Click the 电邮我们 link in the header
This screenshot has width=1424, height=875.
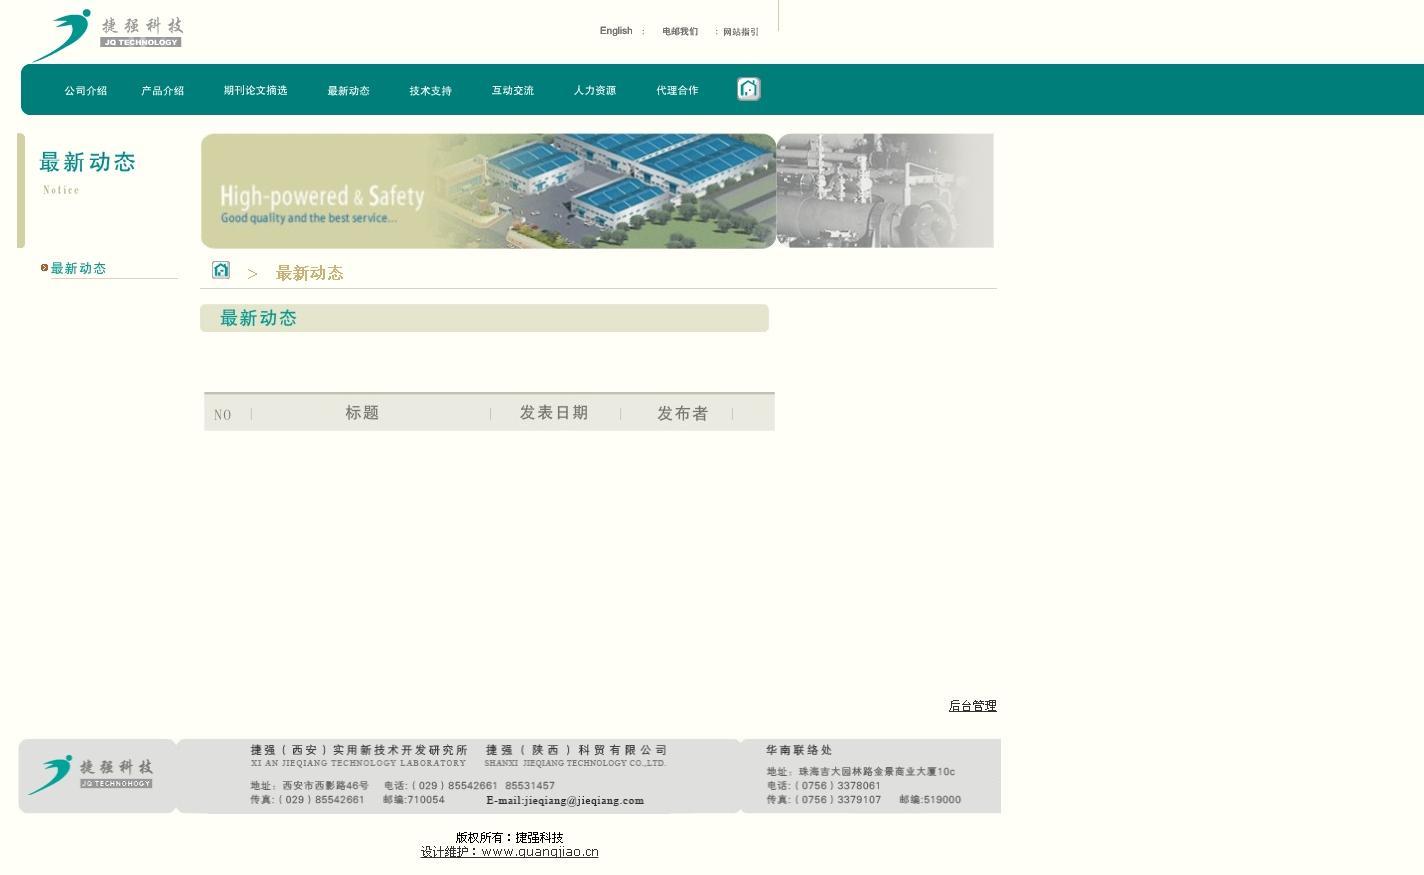680,32
